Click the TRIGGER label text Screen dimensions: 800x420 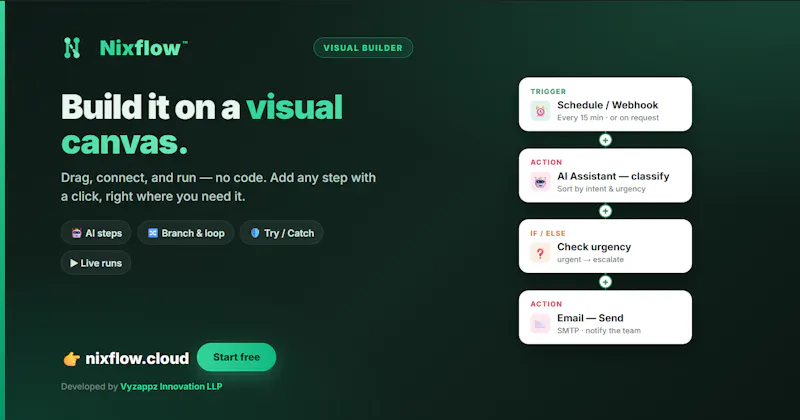point(548,91)
